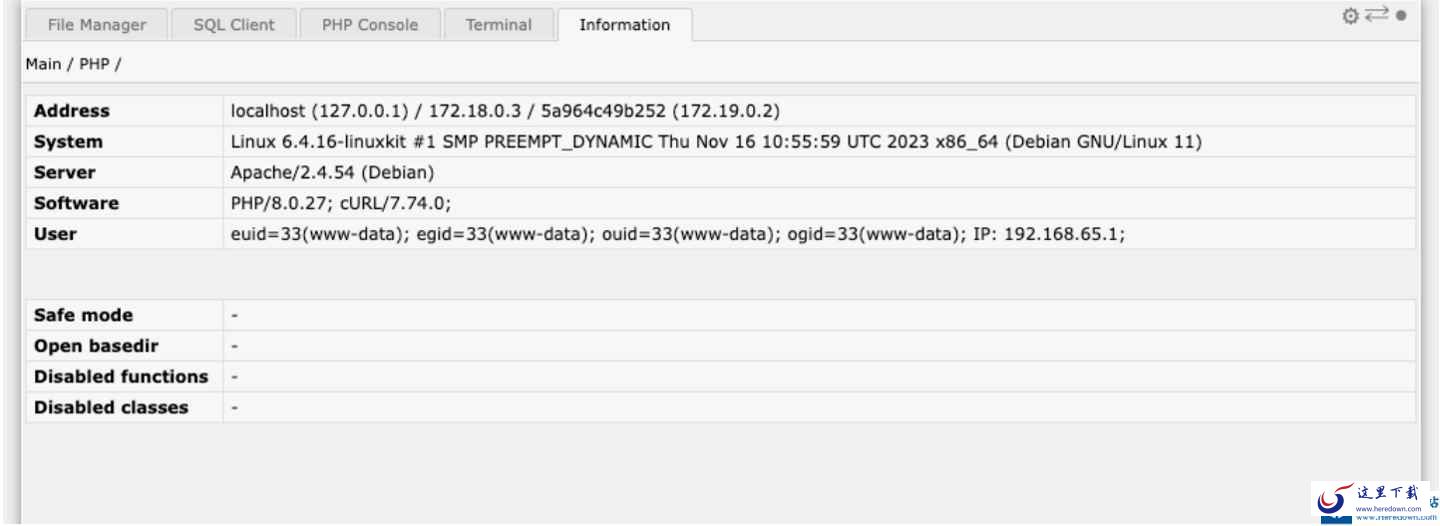1440x526 pixels.
Task: Go to the Terminal tab
Action: 499,25
